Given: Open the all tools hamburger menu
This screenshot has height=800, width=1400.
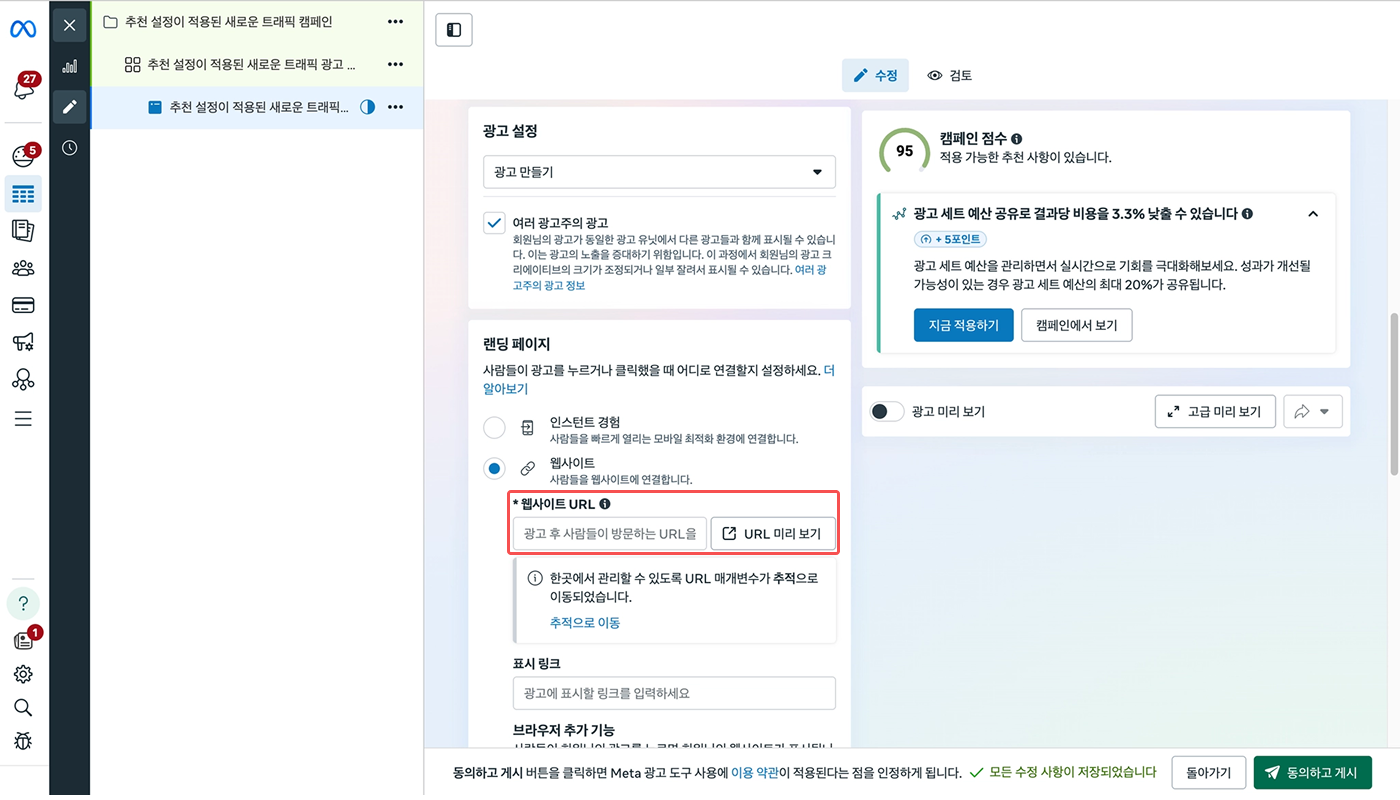Looking at the screenshot, I should [23, 419].
